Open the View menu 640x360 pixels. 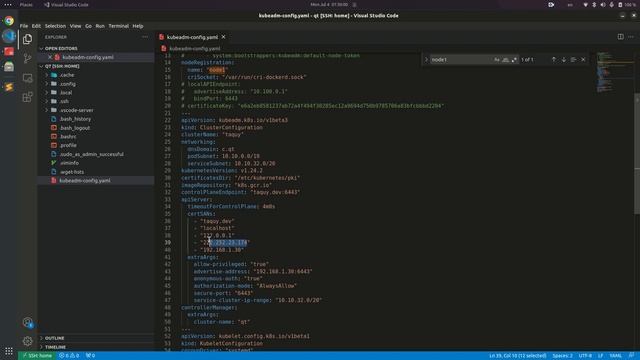[x=76, y=26]
